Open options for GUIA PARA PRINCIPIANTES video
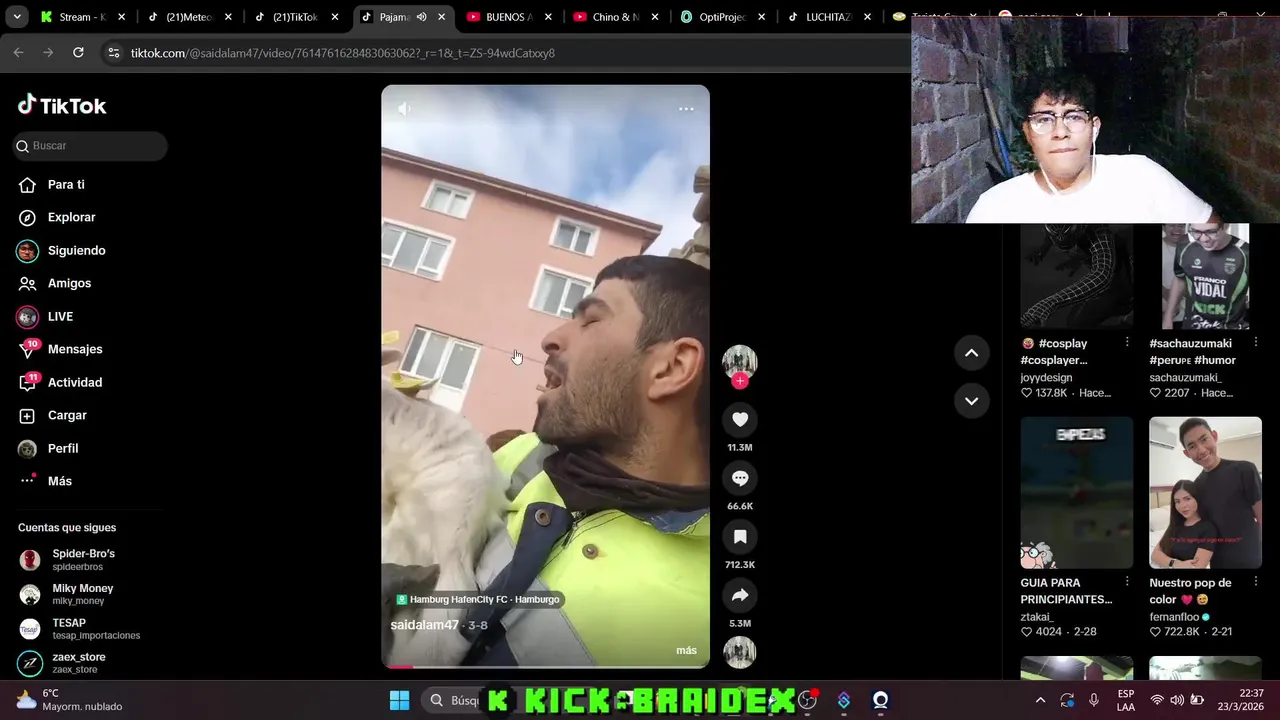This screenshot has width=1280, height=720. click(x=1127, y=582)
